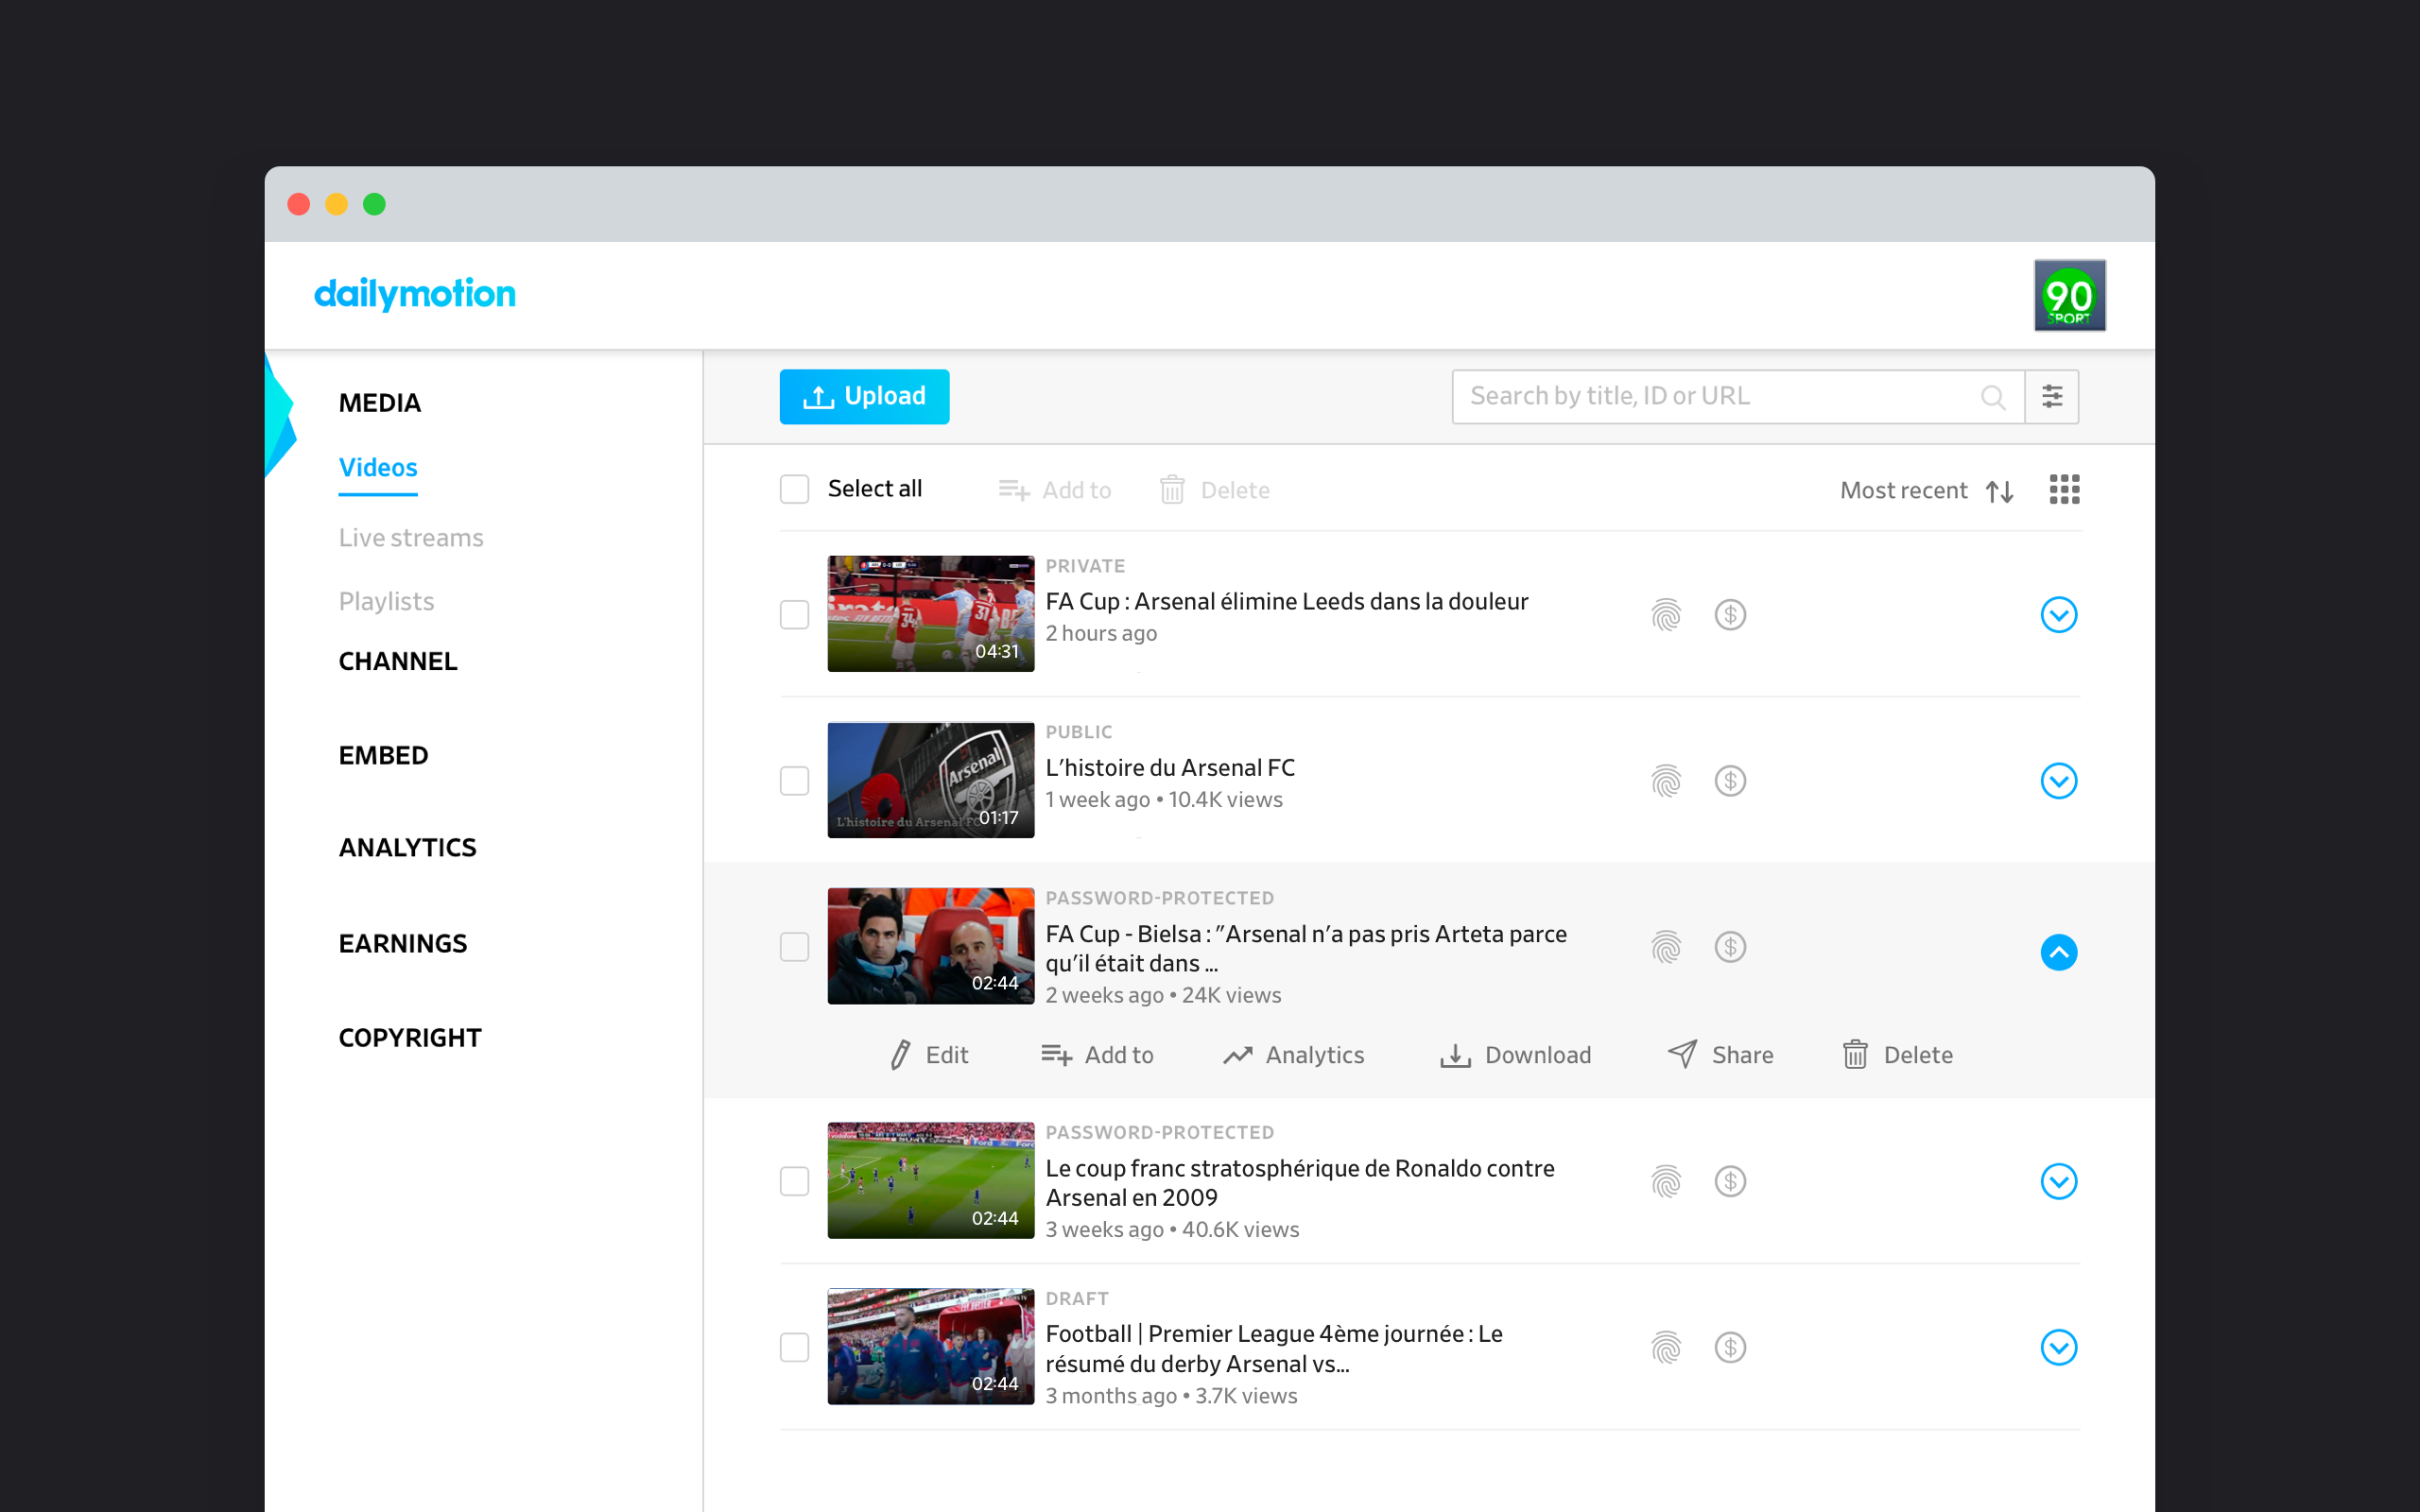Go to Live streams in sidebar
Viewport: 2420px width, 1512px height.
[411, 537]
